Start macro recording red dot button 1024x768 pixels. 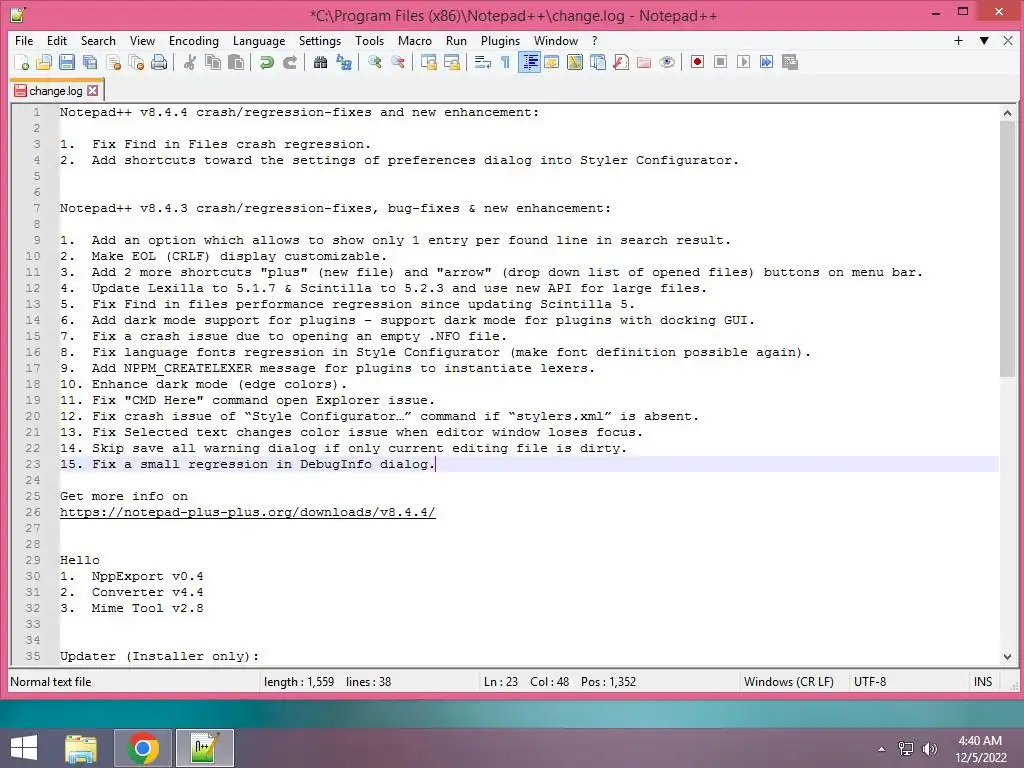[x=697, y=62]
